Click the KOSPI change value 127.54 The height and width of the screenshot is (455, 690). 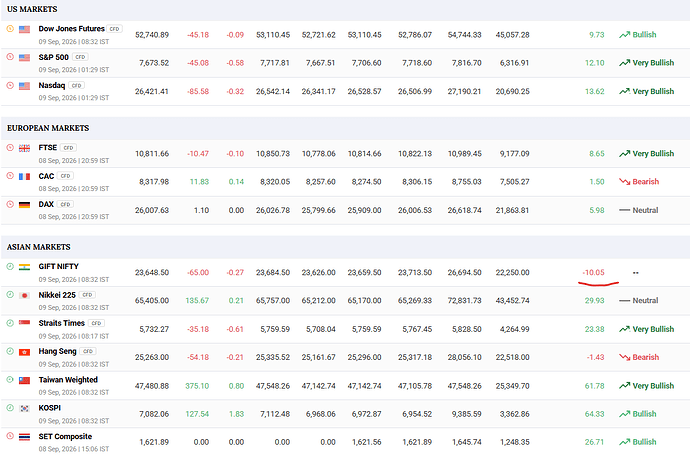[x=197, y=414]
